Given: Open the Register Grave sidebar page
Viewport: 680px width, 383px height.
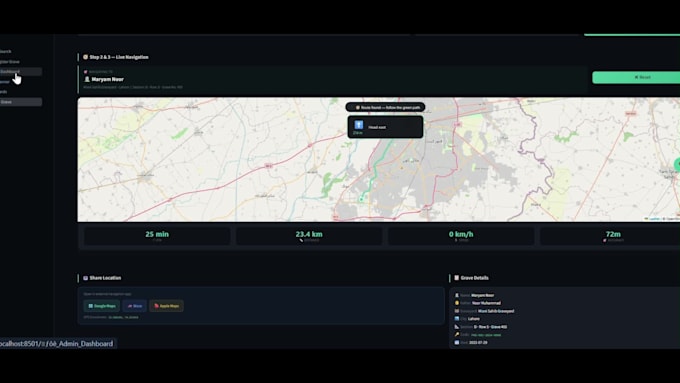Looking at the screenshot, I should coord(10,62).
